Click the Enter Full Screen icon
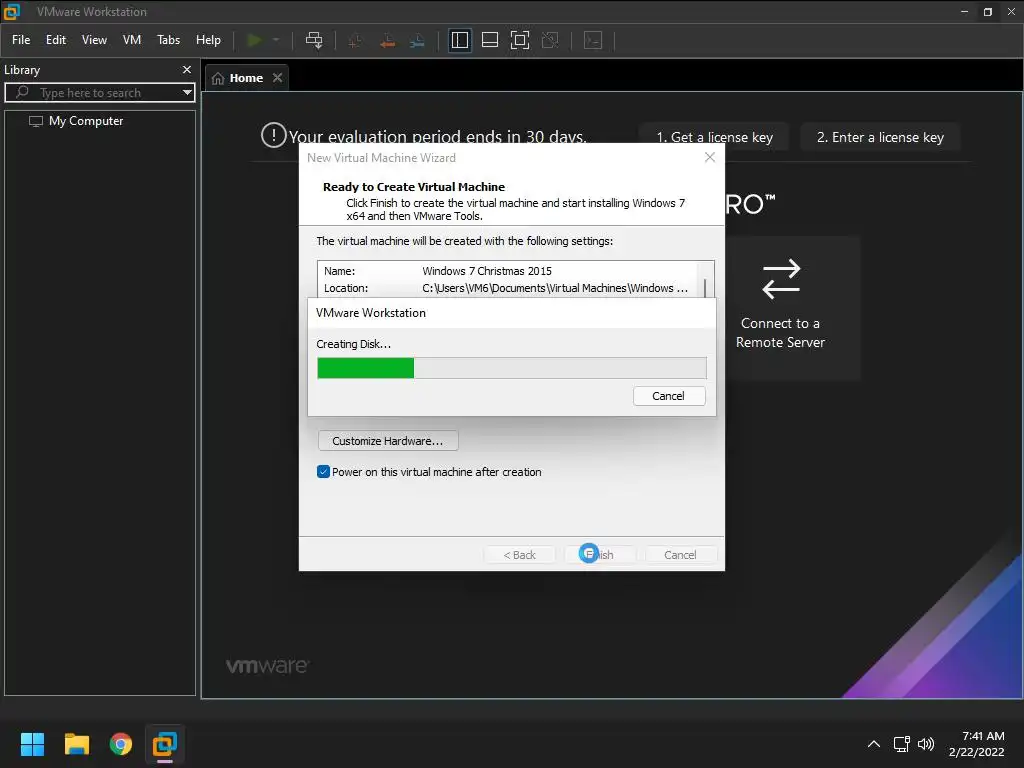 (x=520, y=40)
